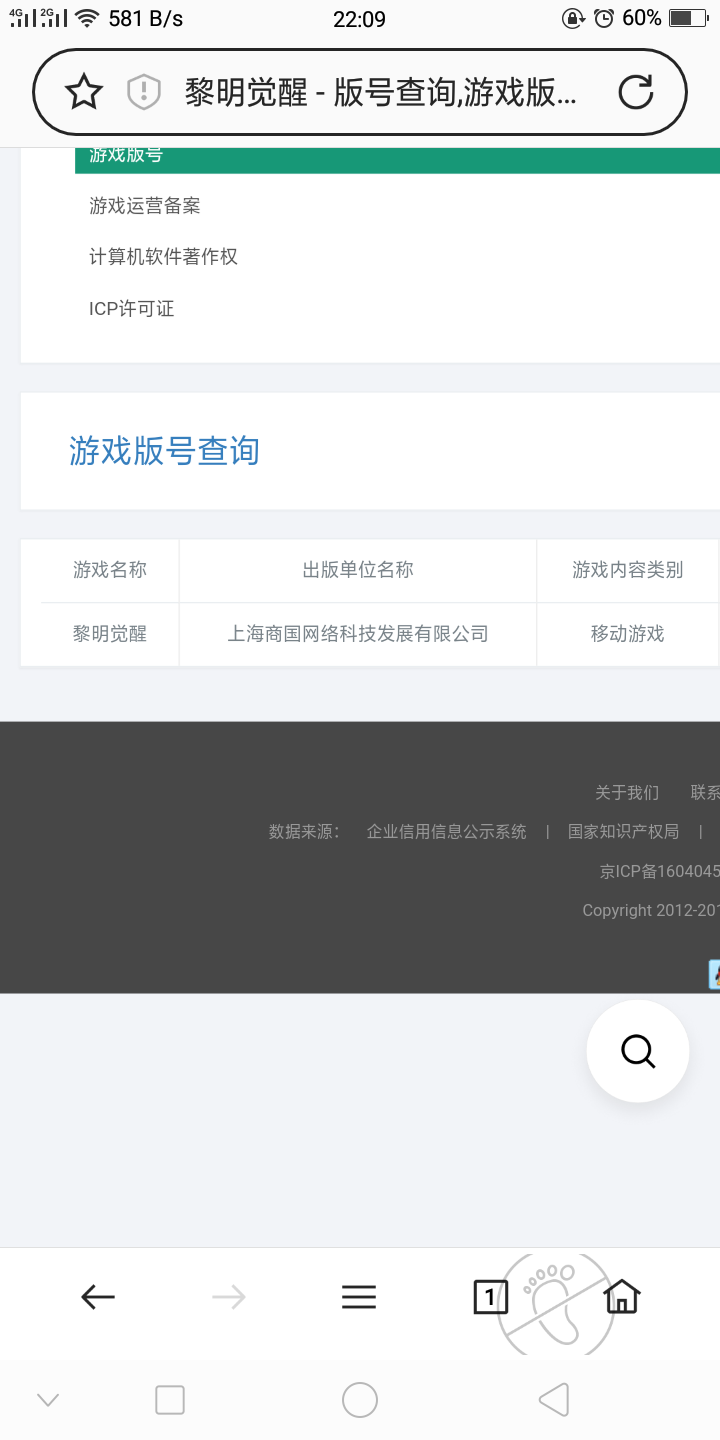Tap Android back triangle button
This screenshot has width=720, height=1440.
(553, 1400)
